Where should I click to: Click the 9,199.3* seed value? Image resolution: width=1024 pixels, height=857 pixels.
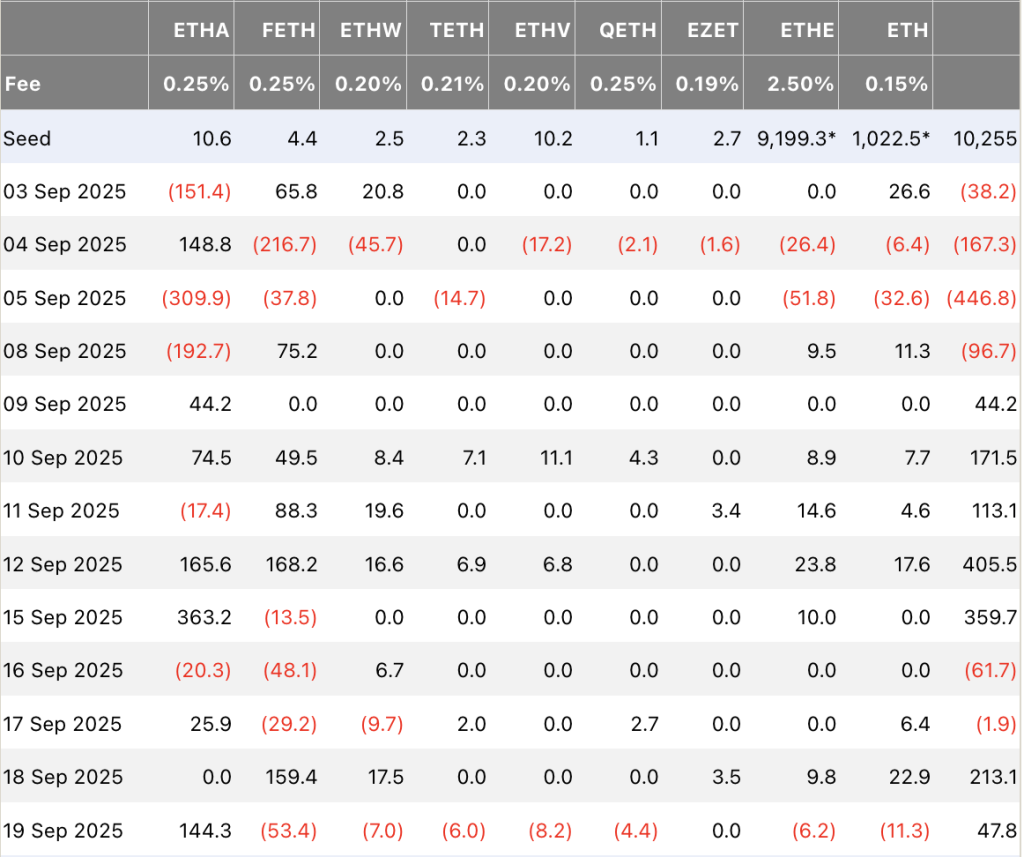796,139
